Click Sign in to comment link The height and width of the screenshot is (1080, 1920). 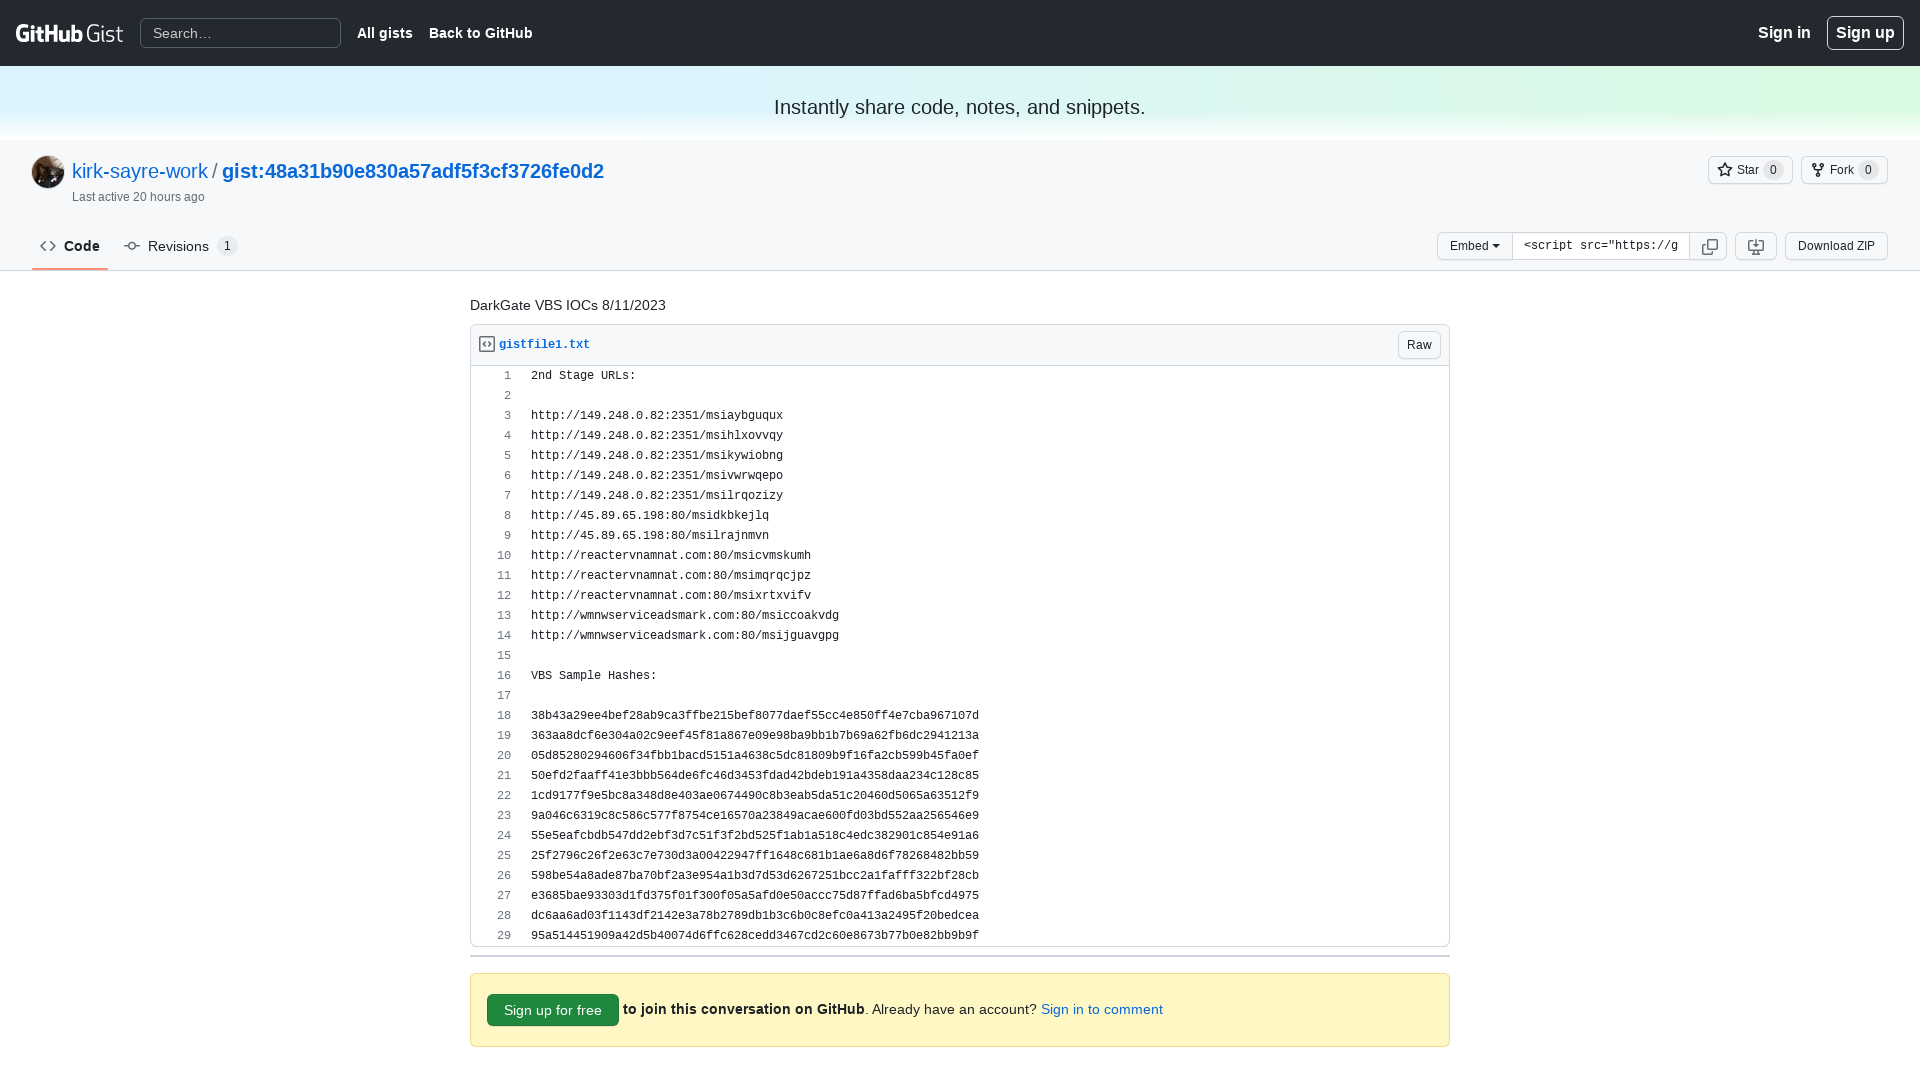[x=1102, y=1009]
